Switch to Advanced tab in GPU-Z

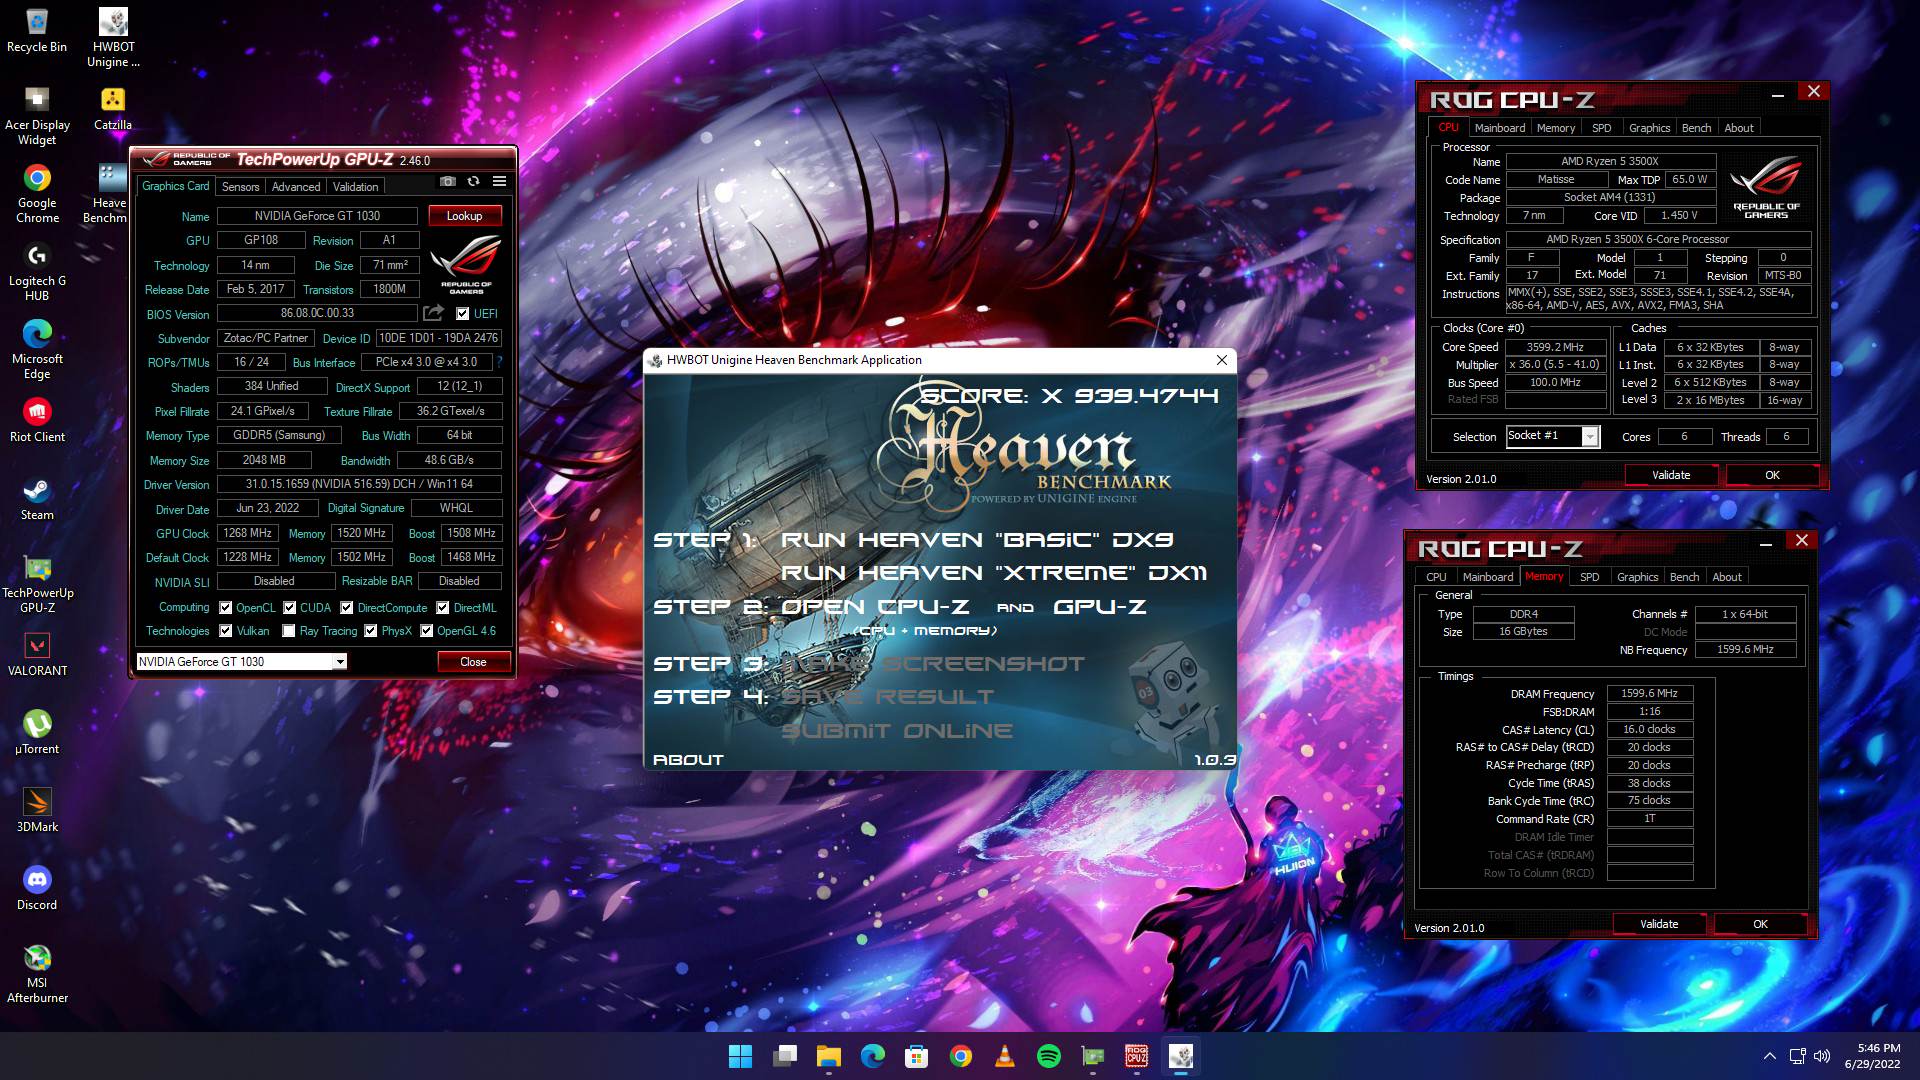[296, 187]
